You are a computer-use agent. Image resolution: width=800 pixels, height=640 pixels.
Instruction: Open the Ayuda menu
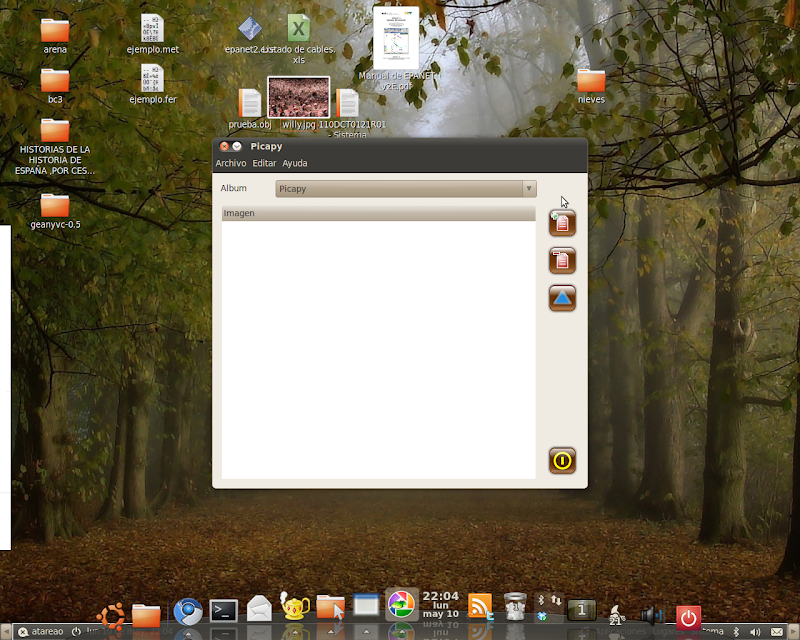(295, 163)
